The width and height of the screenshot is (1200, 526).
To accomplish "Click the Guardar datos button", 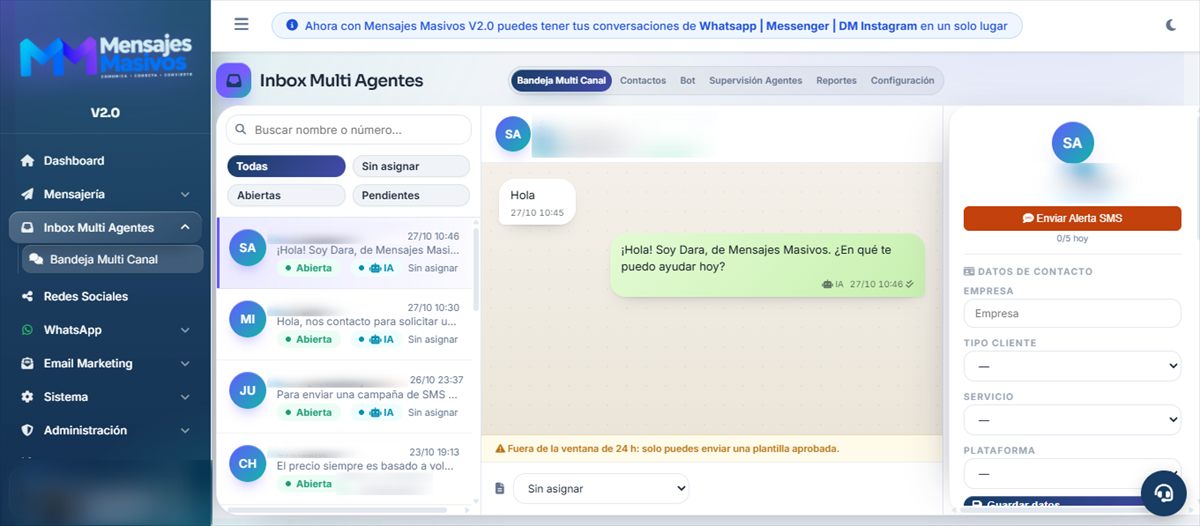I will 1054,504.
